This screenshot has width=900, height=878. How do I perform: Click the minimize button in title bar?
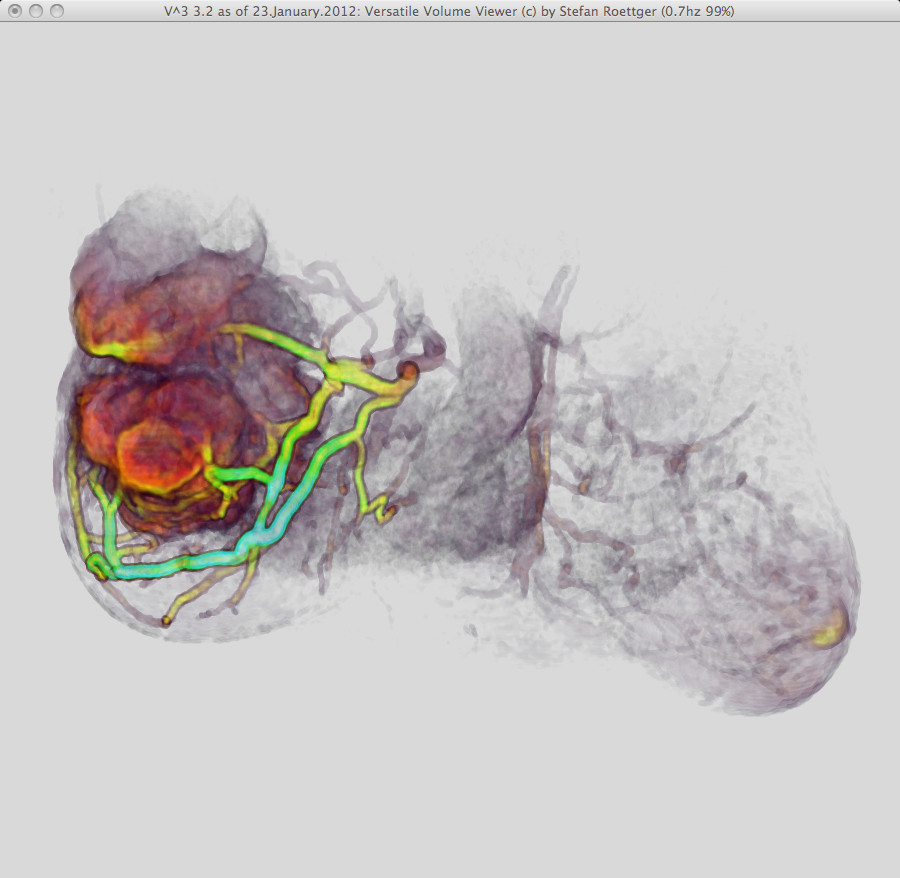(36, 11)
